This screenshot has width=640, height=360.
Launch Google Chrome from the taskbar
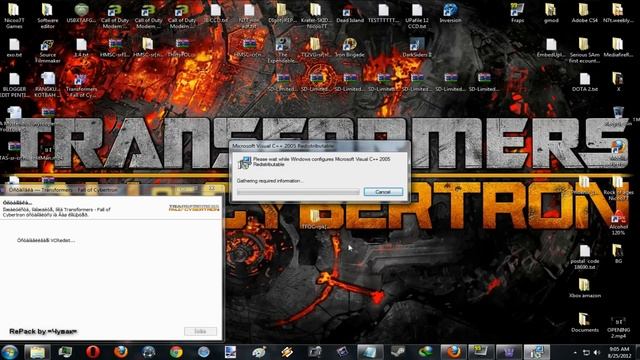tap(176, 352)
